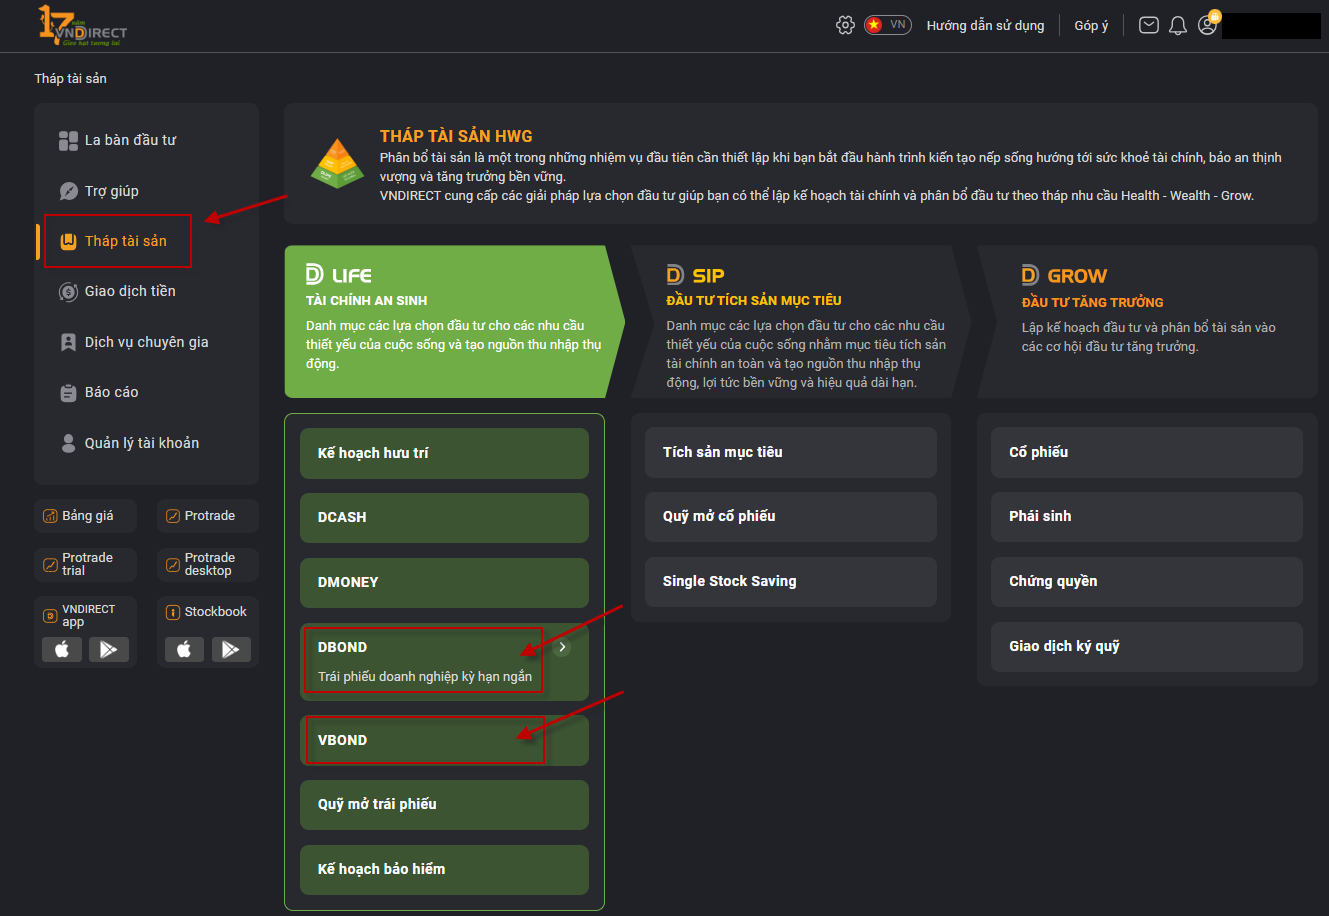This screenshot has width=1329, height=916.
Task: Click the La bàn đầu tư sidebar icon
Action: (x=68, y=141)
